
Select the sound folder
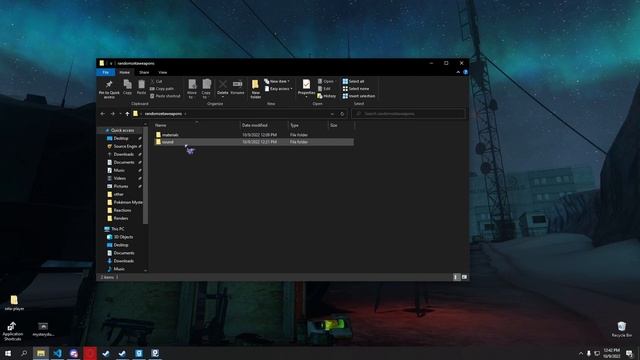point(253,142)
